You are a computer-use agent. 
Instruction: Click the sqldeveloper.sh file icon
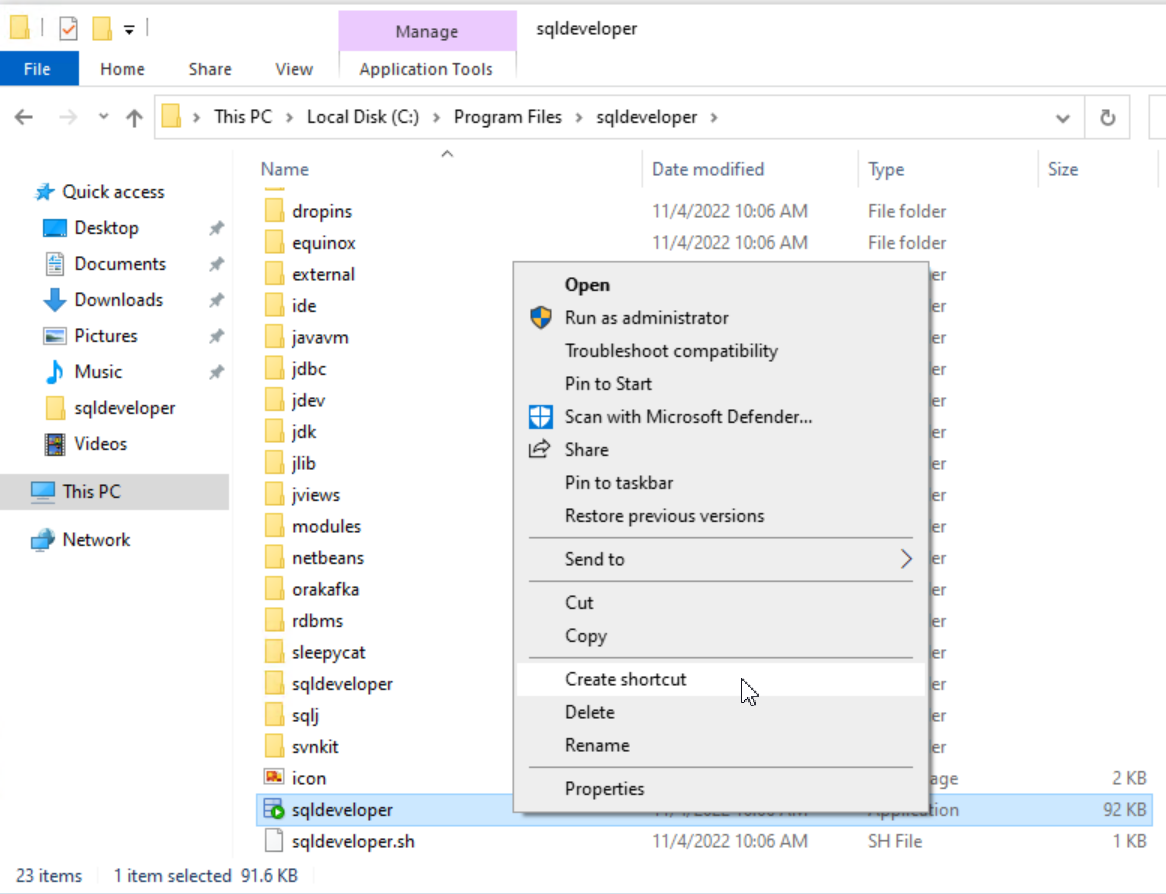coord(274,841)
